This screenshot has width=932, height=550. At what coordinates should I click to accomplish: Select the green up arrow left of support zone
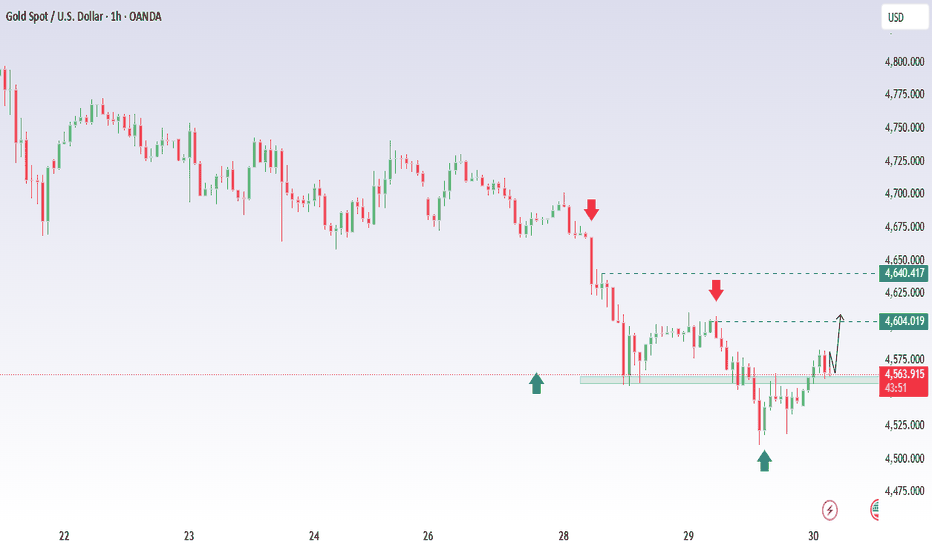click(x=537, y=383)
